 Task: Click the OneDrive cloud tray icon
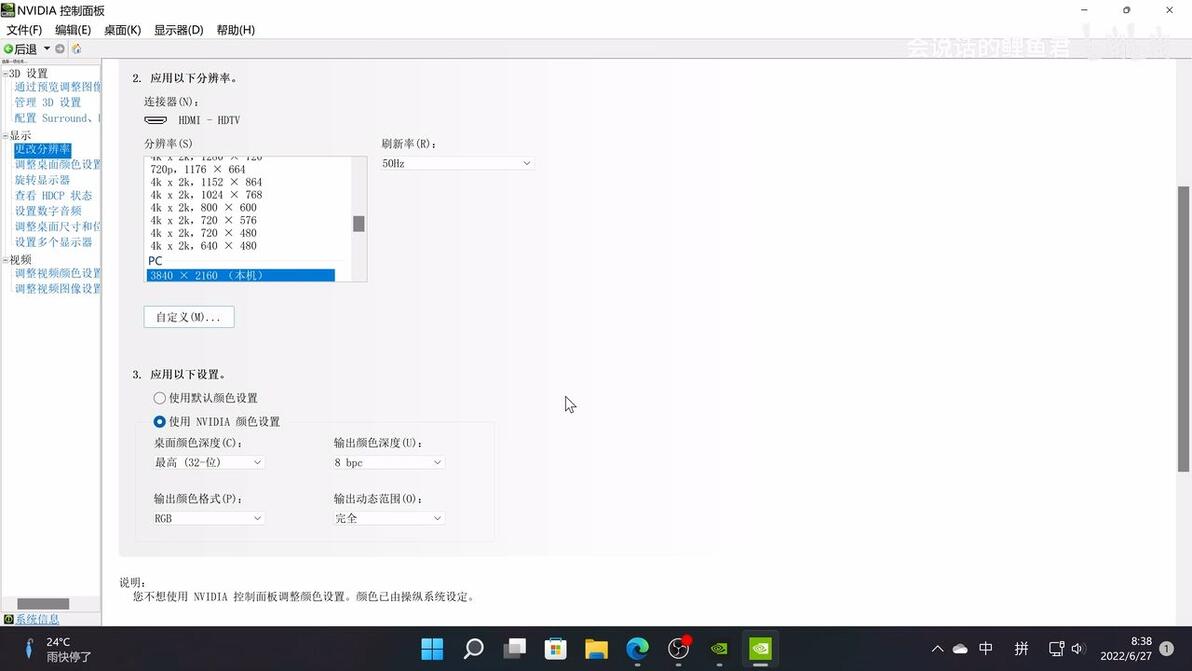click(x=960, y=648)
